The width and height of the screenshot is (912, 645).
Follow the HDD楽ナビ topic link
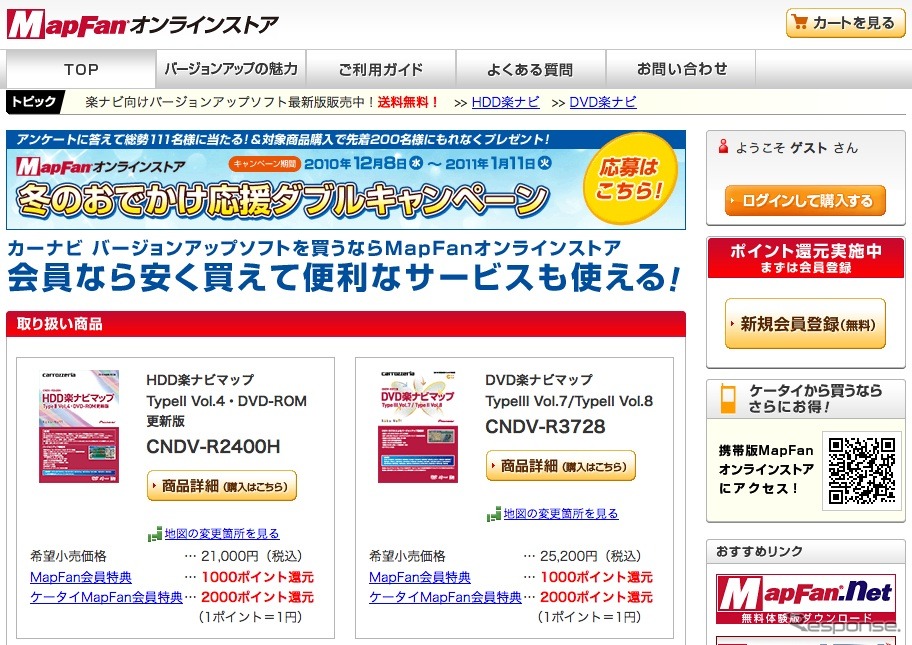pyautogui.click(x=505, y=102)
